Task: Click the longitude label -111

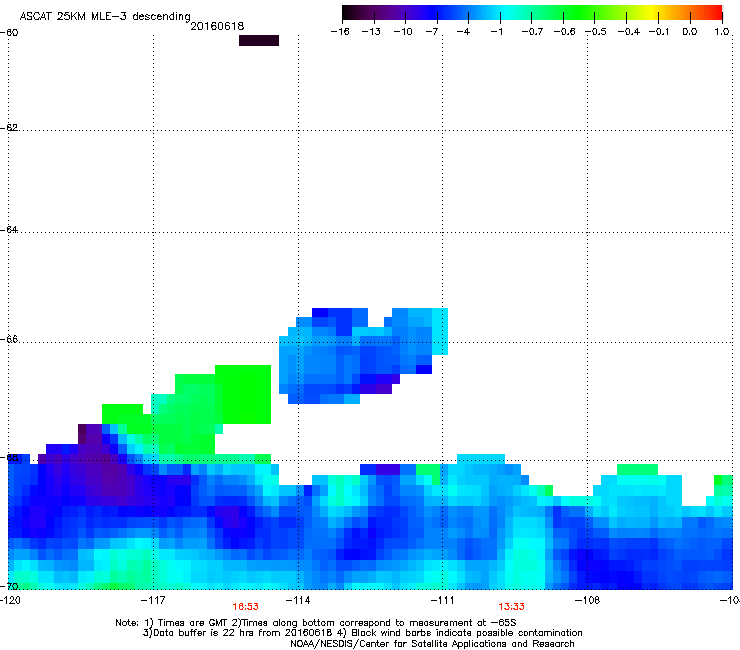Action: (x=442, y=600)
